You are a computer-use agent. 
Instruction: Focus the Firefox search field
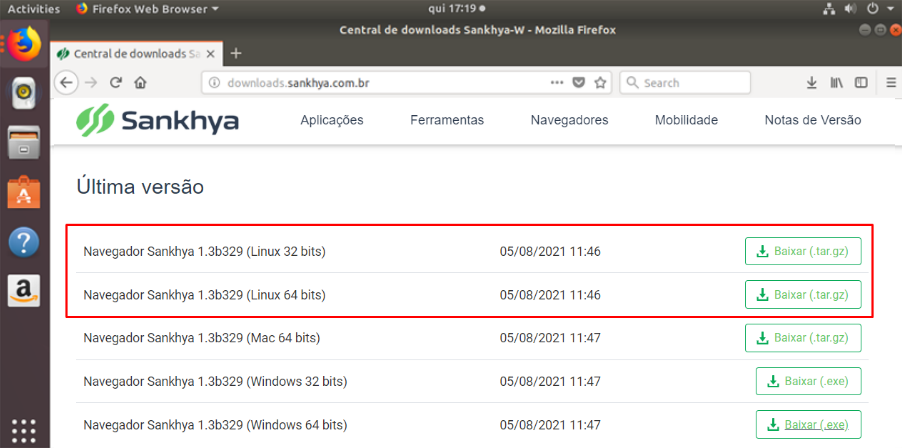(x=685, y=83)
